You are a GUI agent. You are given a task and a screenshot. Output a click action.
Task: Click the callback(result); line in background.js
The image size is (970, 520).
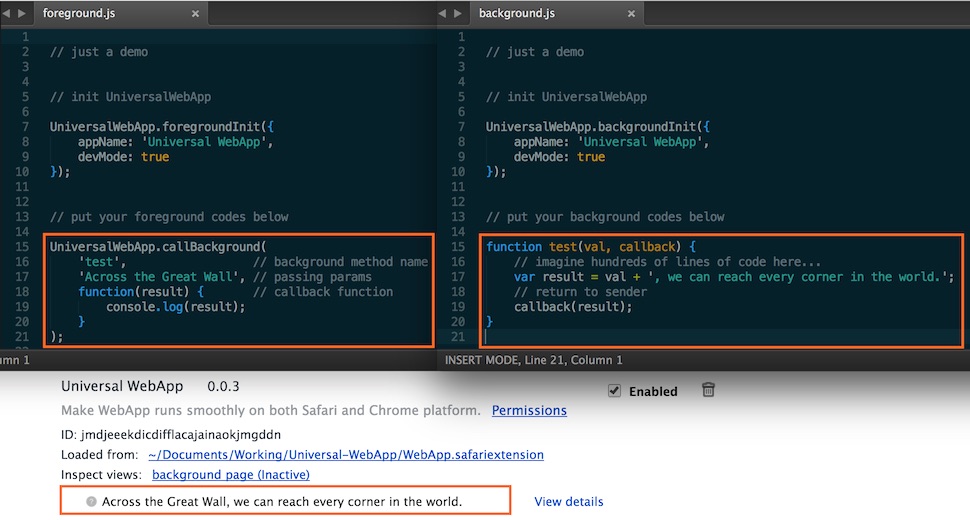pyautogui.click(x=573, y=307)
